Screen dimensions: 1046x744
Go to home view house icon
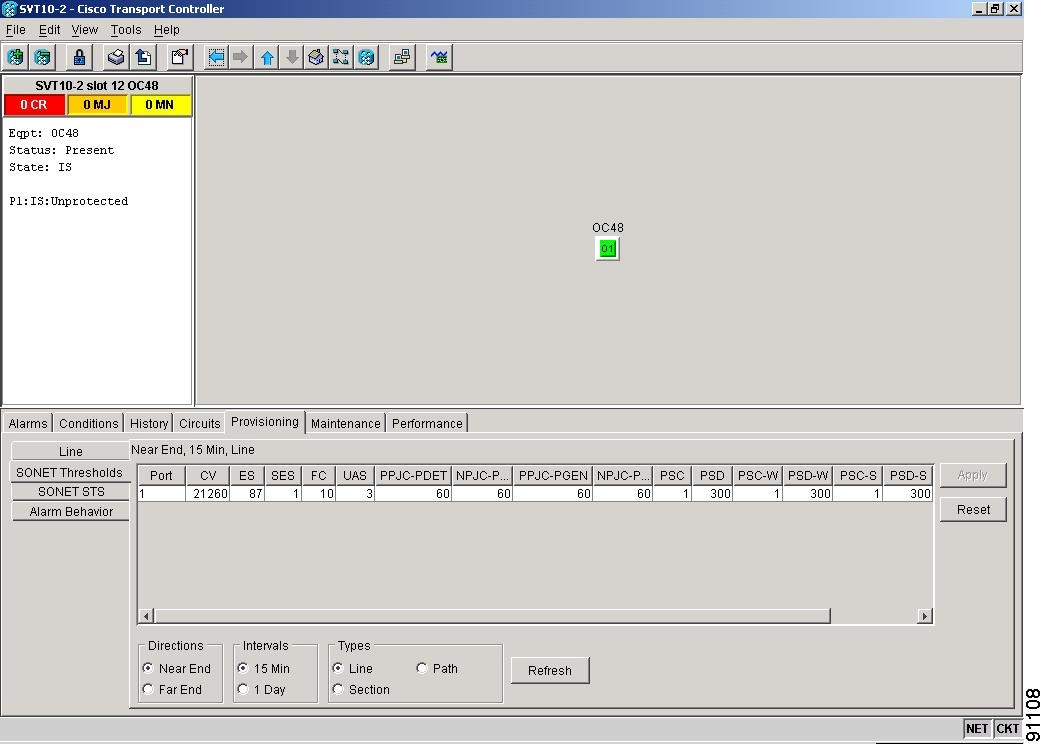[x=316, y=57]
